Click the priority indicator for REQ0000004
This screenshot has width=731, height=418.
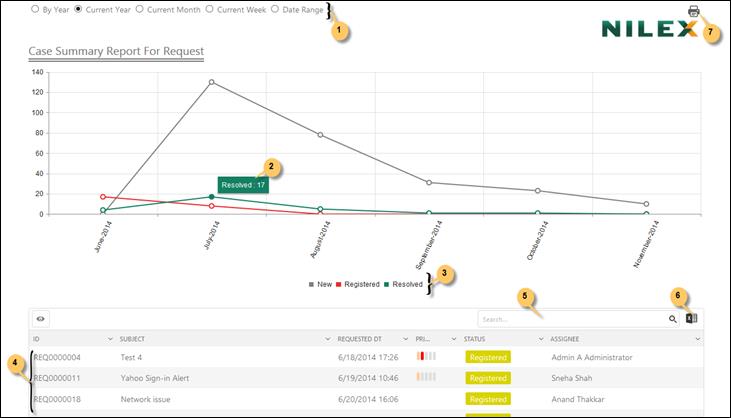click(x=427, y=356)
